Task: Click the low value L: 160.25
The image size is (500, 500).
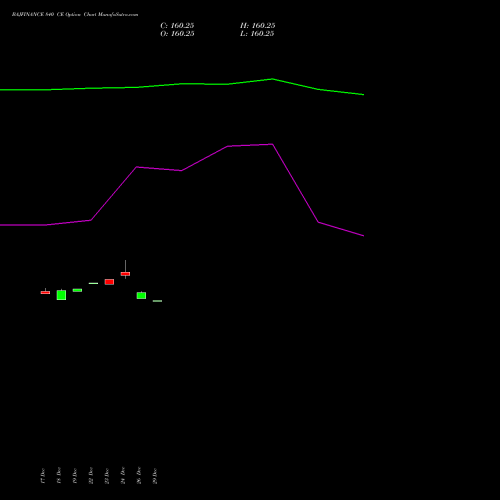Action: click(x=257, y=34)
